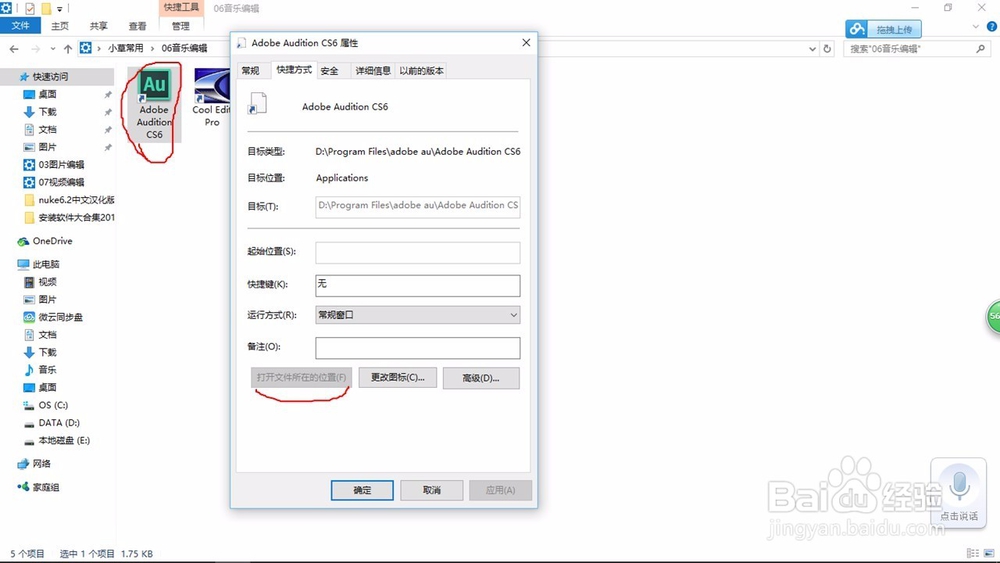
Task: Switch to the 详细信息 tab in properties
Action: [x=373, y=71]
